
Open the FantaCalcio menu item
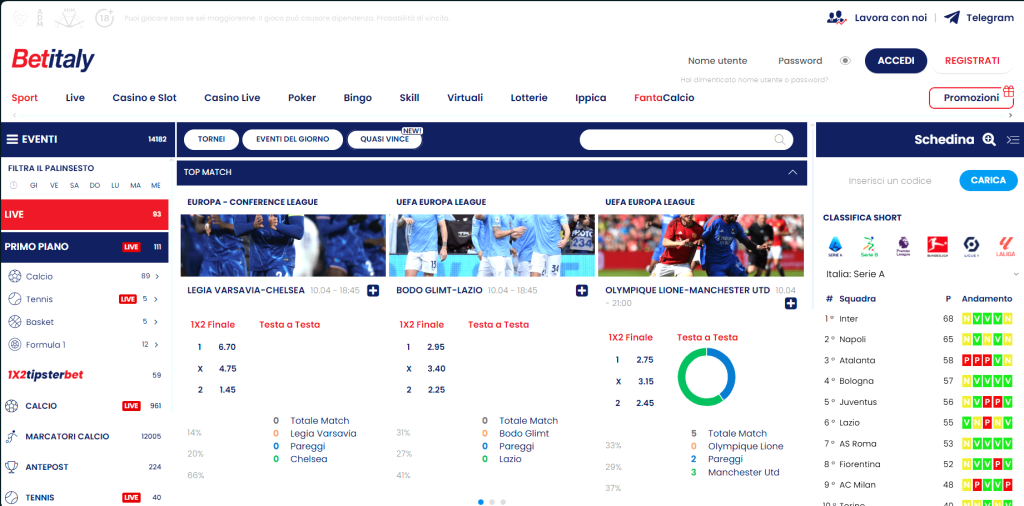pyautogui.click(x=664, y=98)
